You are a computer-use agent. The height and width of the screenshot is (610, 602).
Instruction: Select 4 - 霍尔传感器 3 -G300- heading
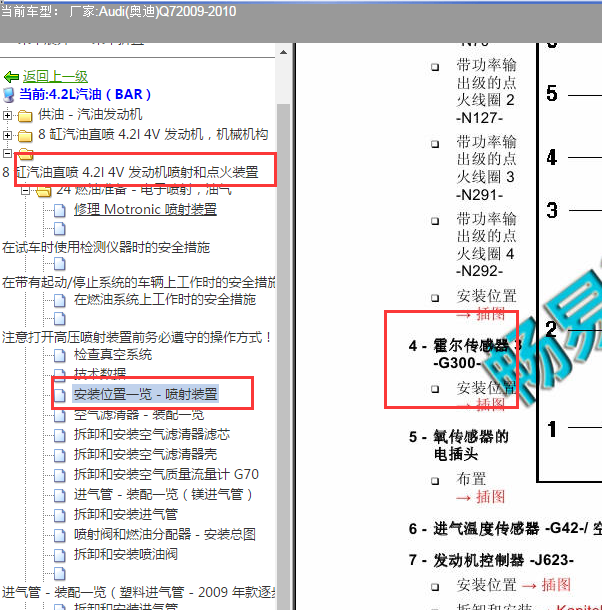coord(465,354)
